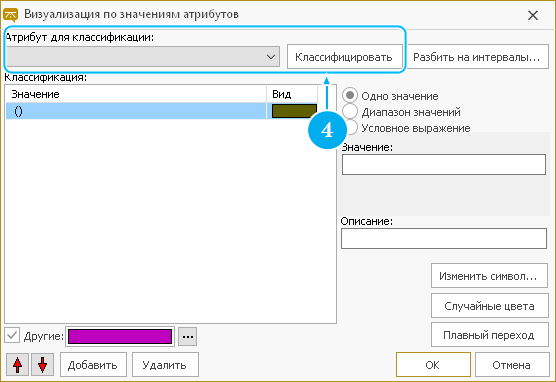The image size is (556, 382).
Task: Open the ellipsis button next to Другие
Action: (x=188, y=336)
